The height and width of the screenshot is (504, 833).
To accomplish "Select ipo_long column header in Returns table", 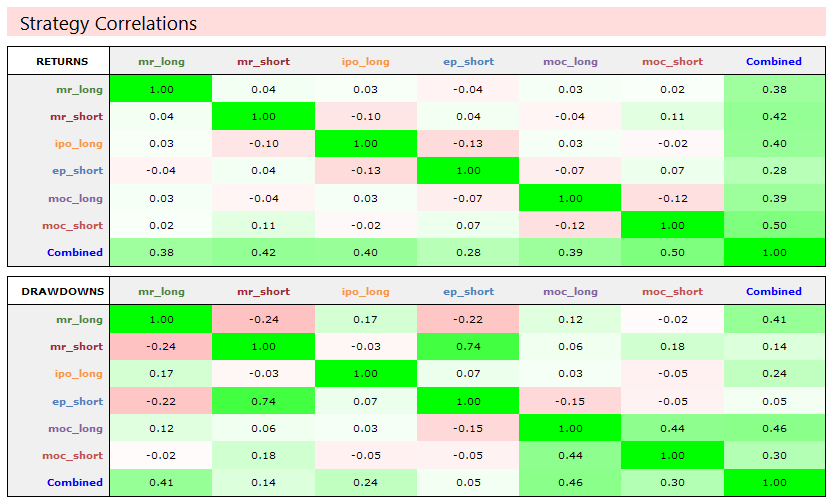I will (365, 61).
